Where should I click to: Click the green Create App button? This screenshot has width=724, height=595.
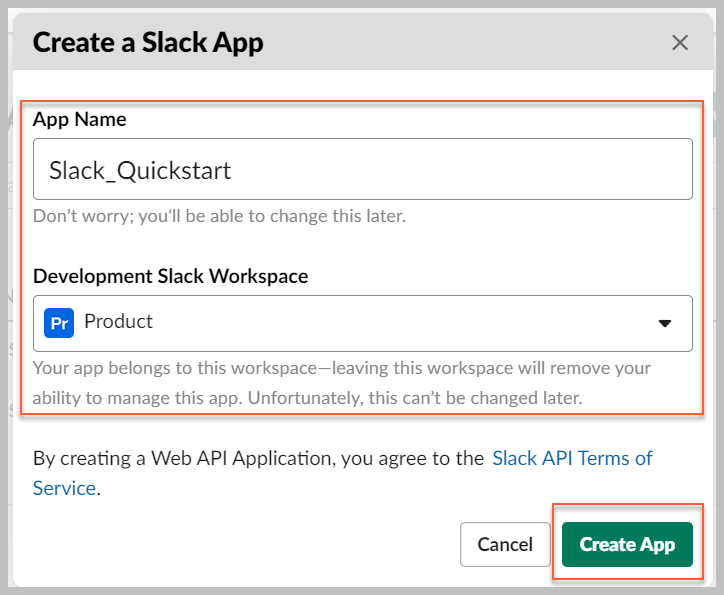627,544
